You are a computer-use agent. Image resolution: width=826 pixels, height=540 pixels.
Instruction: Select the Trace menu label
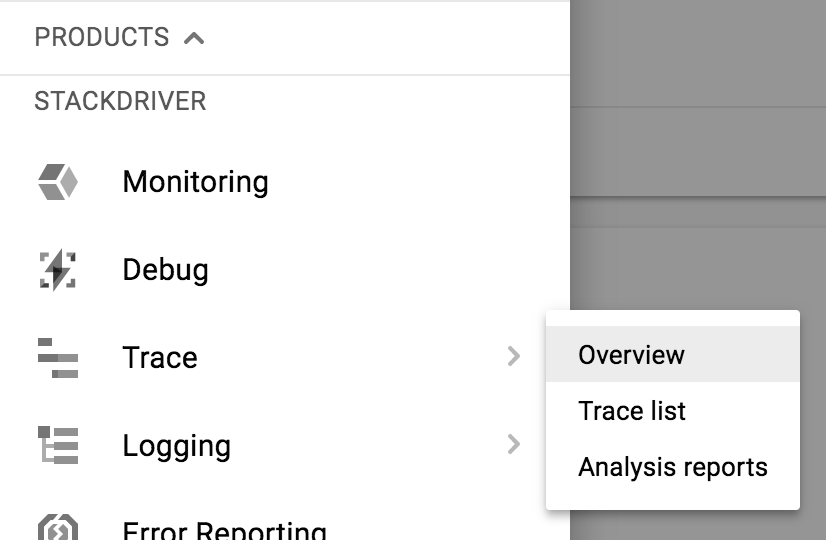click(x=159, y=358)
